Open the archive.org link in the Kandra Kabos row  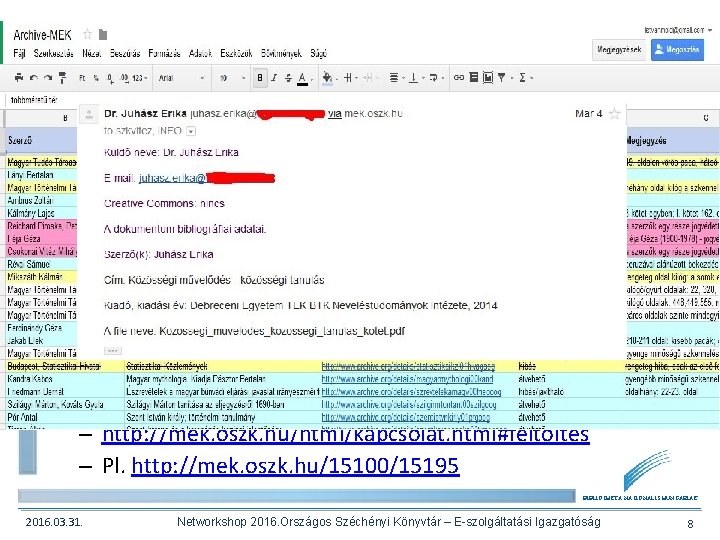tap(407, 379)
